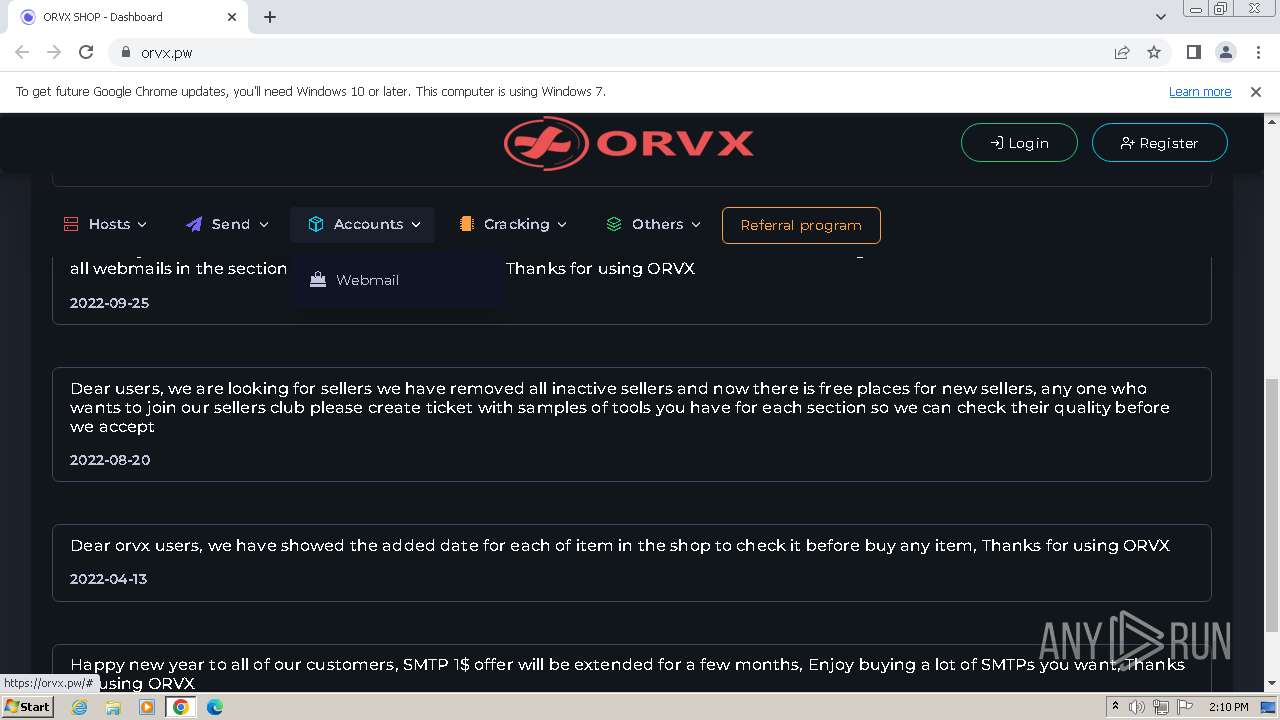
Task: Open Microsoft Edge from the taskbar
Action: coord(215,707)
